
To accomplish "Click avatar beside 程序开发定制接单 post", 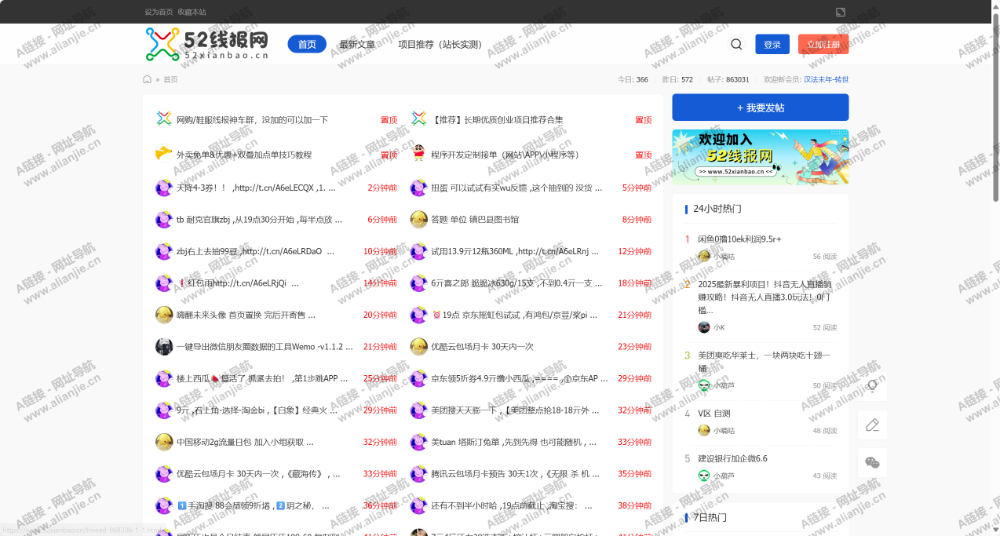I will [x=418, y=154].
